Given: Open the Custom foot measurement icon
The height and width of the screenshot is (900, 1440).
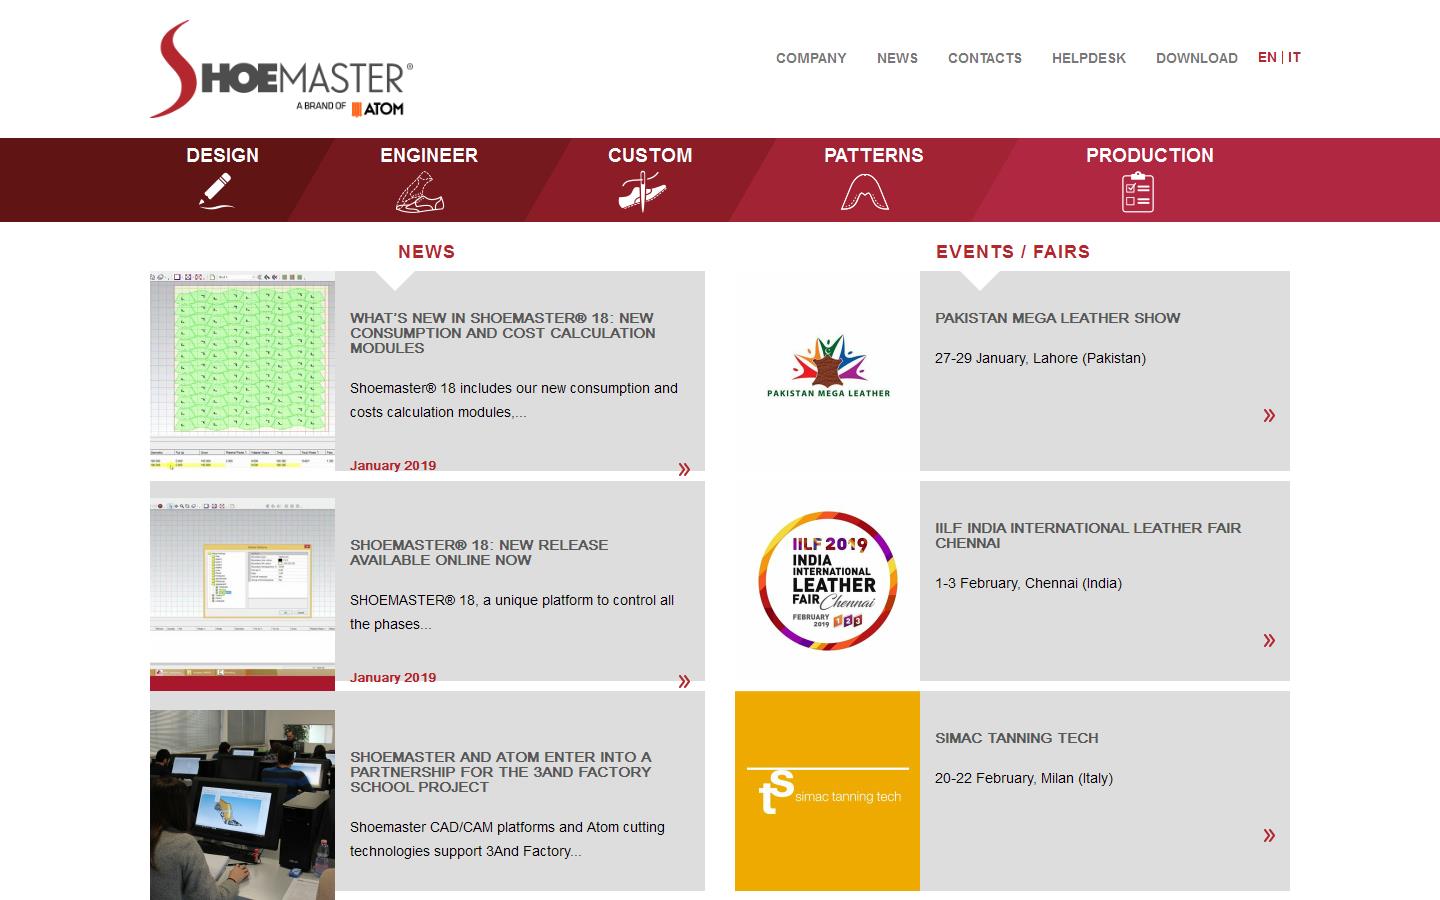Looking at the screenshot, I should point(642,191).
